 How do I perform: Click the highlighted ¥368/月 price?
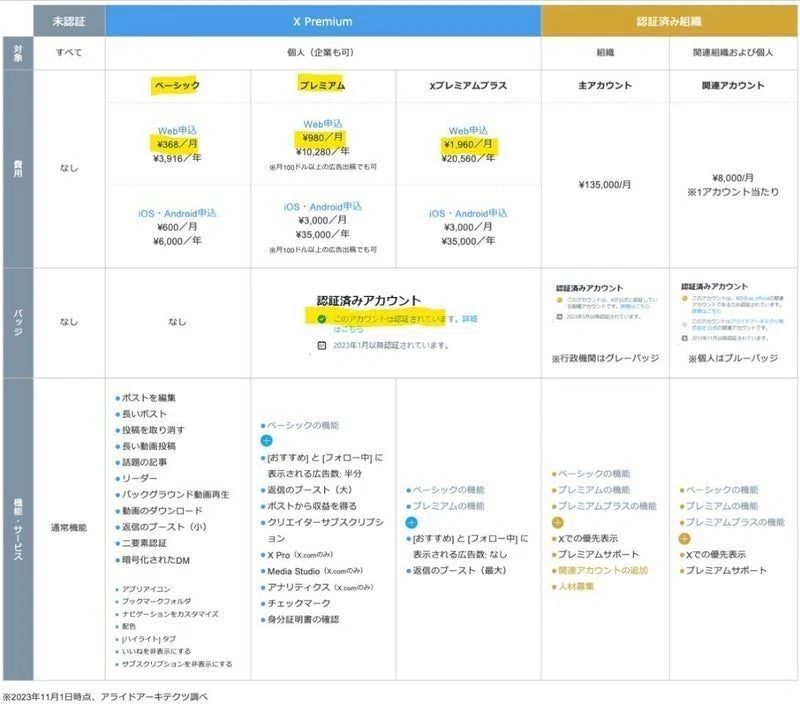coord(176,144)
